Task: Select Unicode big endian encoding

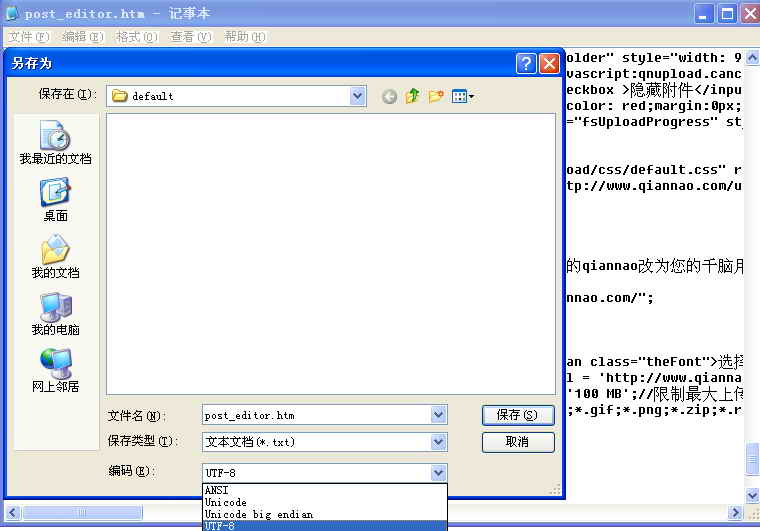Action: (x=325, y=514)
